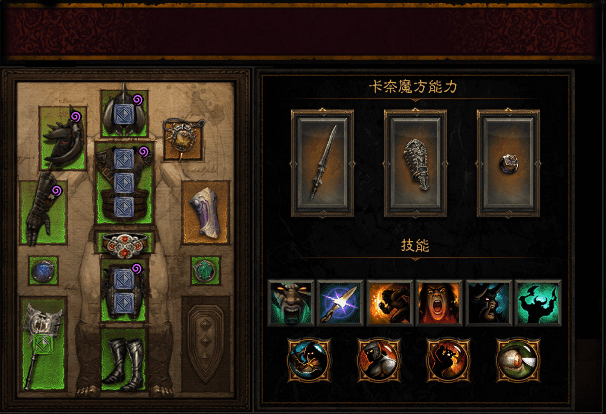Click the chest armor slot
The width and height of the screenshot is (606, 414).
point(124,183)
